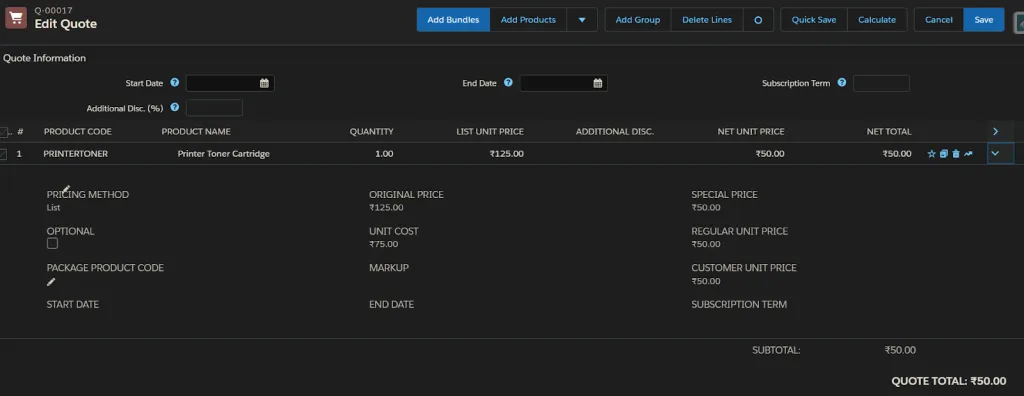Viewport: 1024px width, 396px height.
Task: Click the 1.00 quantity cell
Action: click(383, 154)
